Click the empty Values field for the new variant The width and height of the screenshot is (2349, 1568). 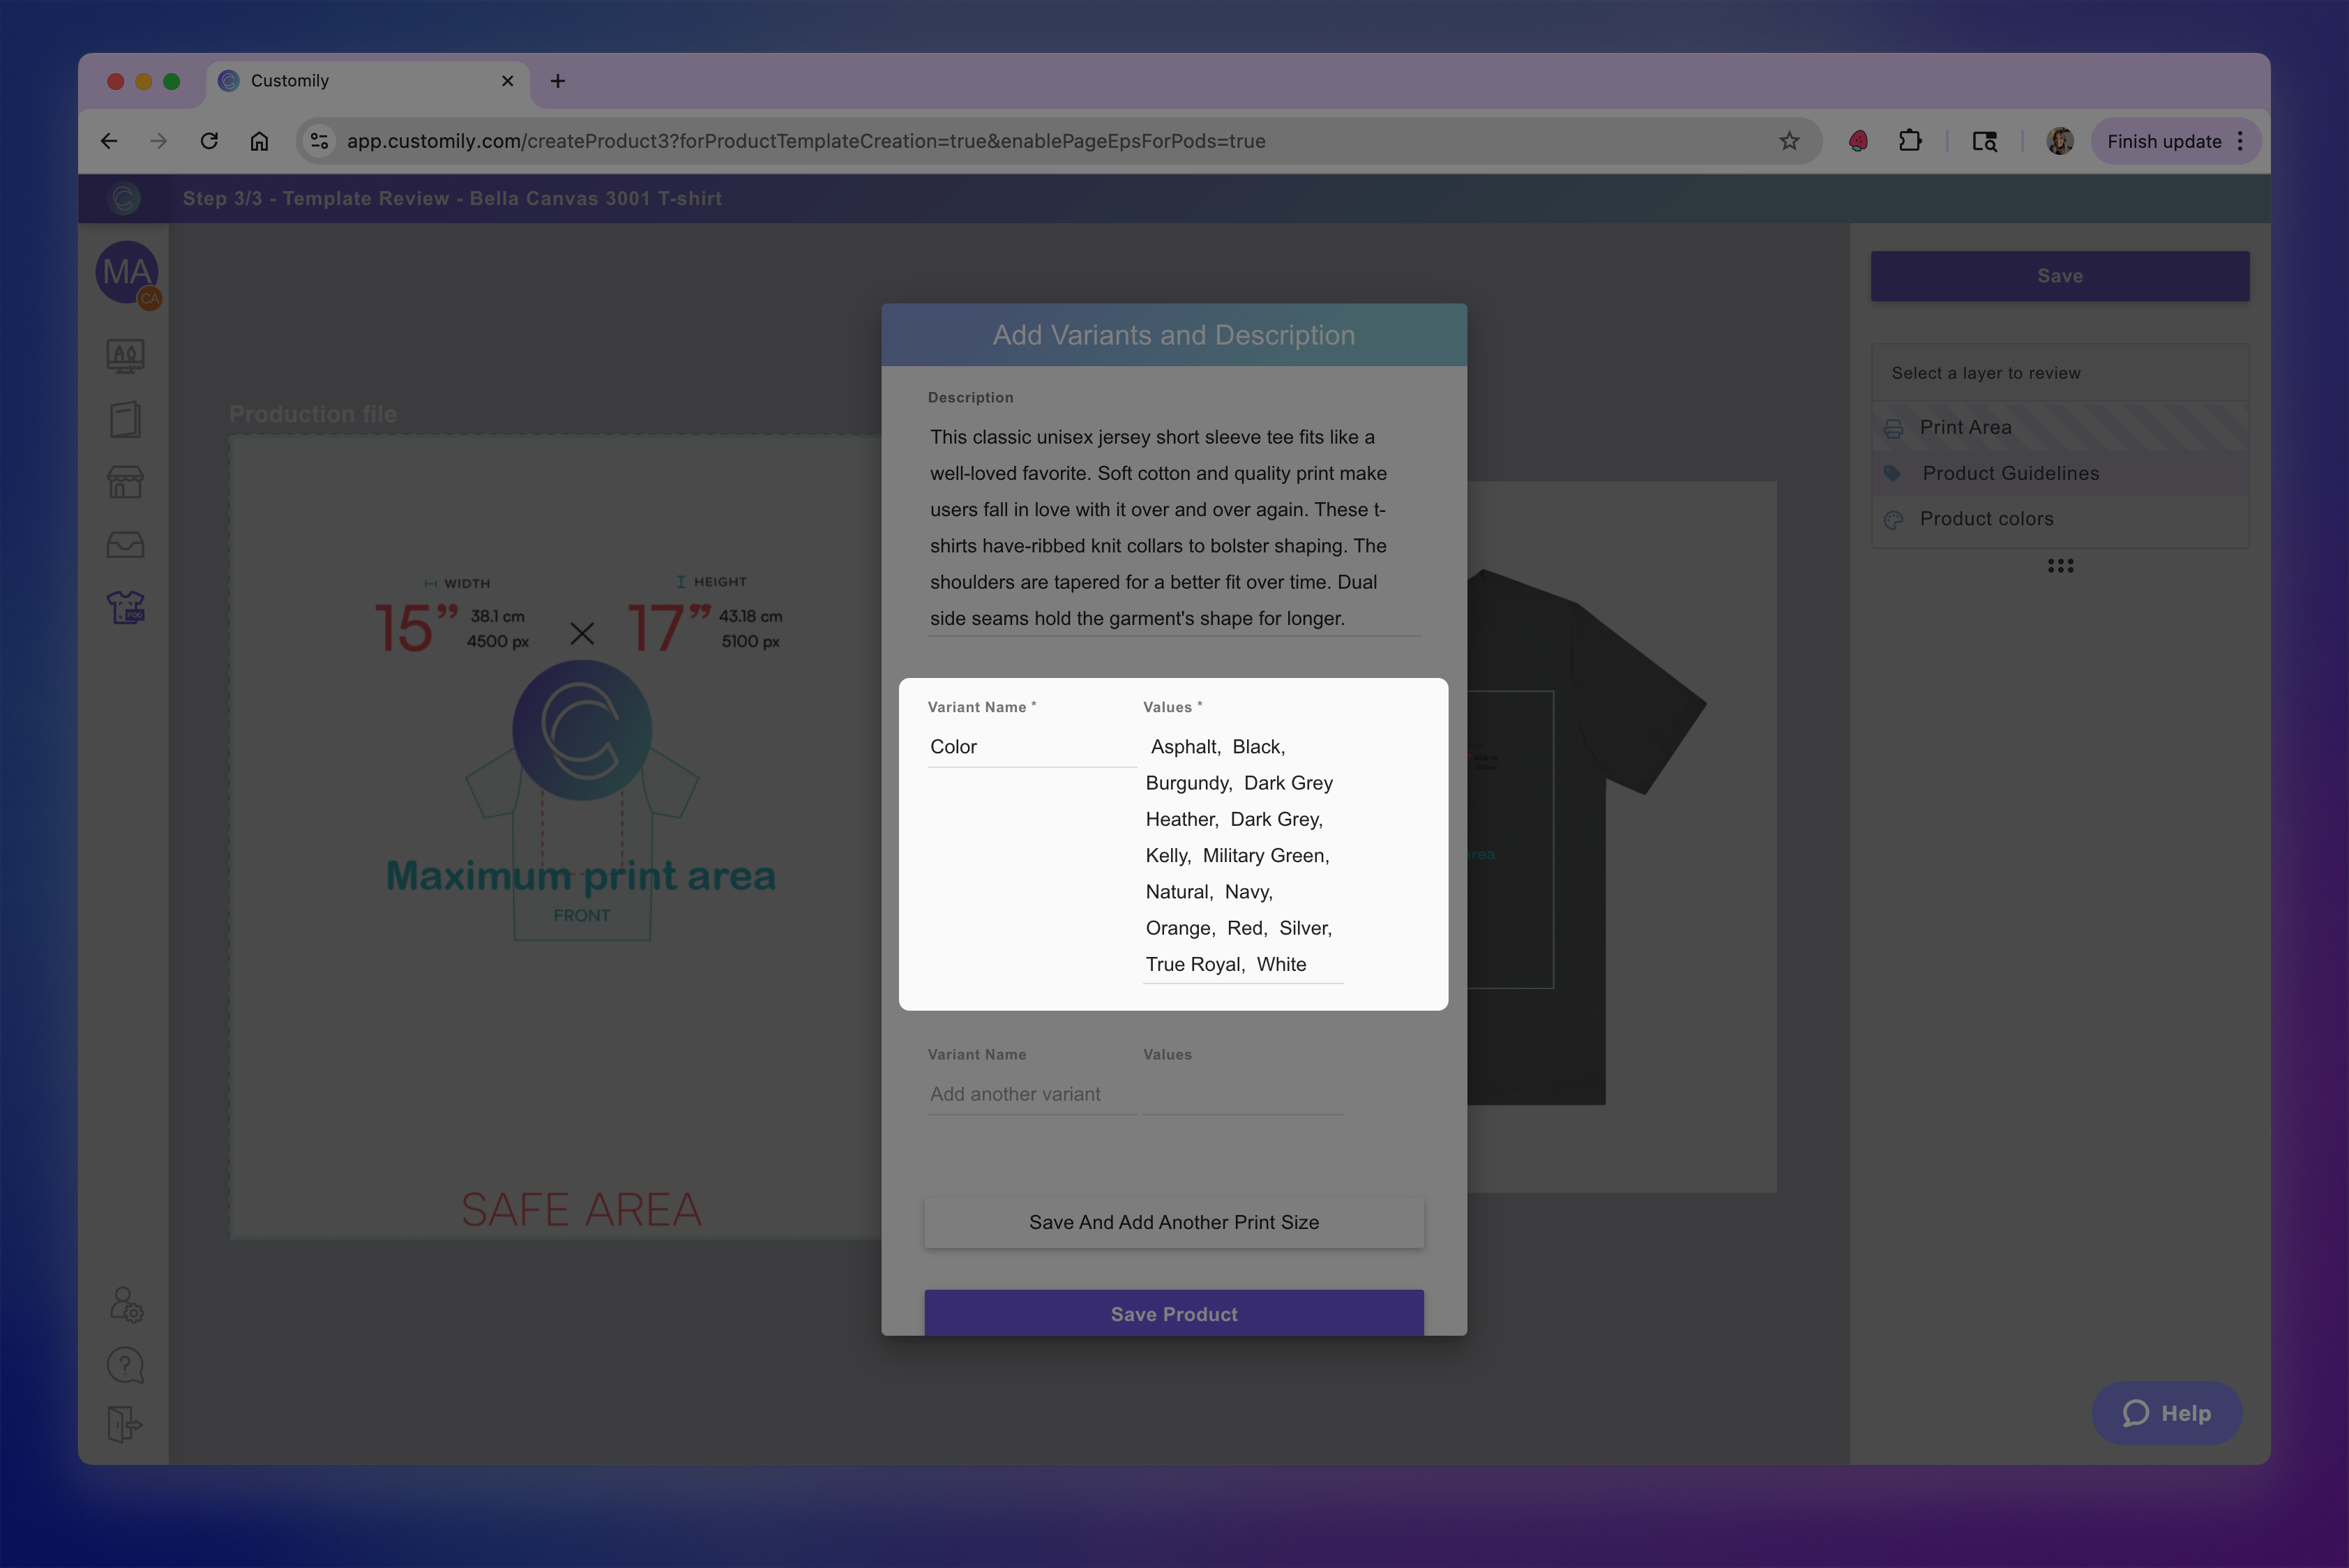pyautogui.click(x=1243, y=1094)
